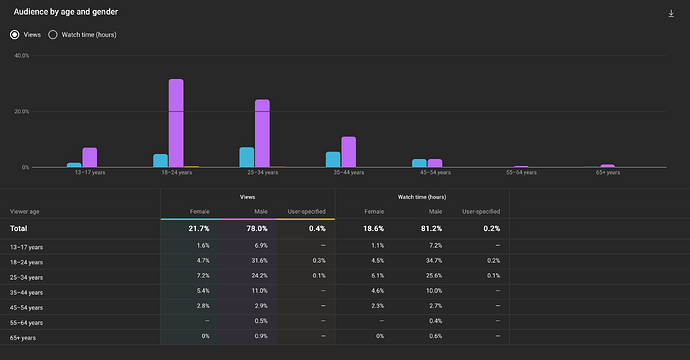This screenshot has width=690, height=360.
Task: Click the 'Watch time (hours)' table group header
Action: click(422, 197)
